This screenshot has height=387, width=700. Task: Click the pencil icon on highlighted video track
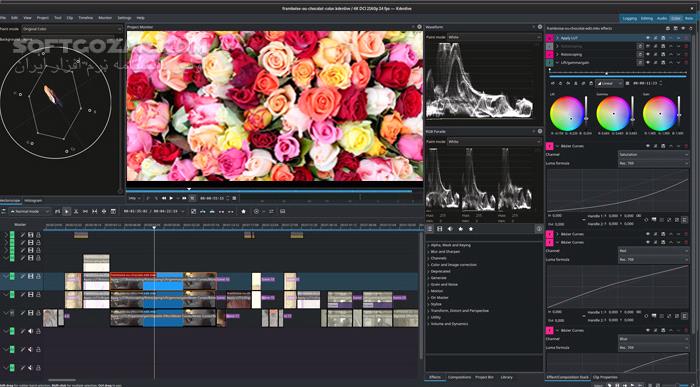pos(23,276)
